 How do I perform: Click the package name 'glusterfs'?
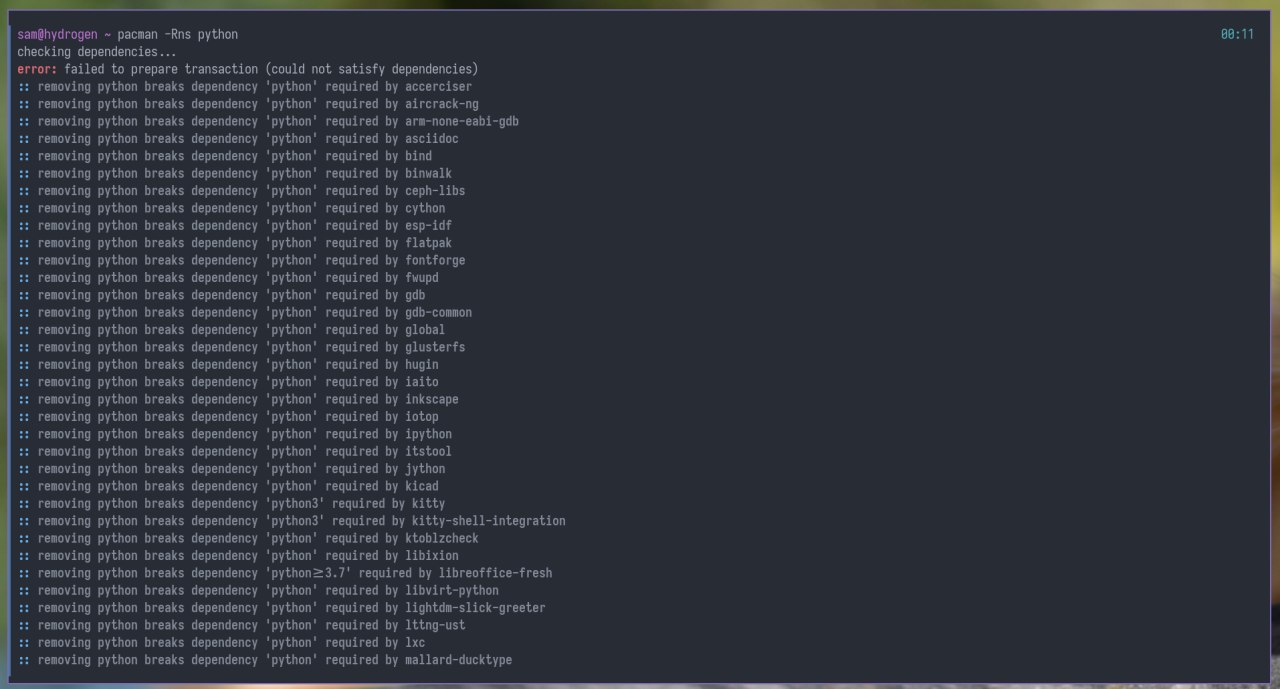tap(435, 347)
